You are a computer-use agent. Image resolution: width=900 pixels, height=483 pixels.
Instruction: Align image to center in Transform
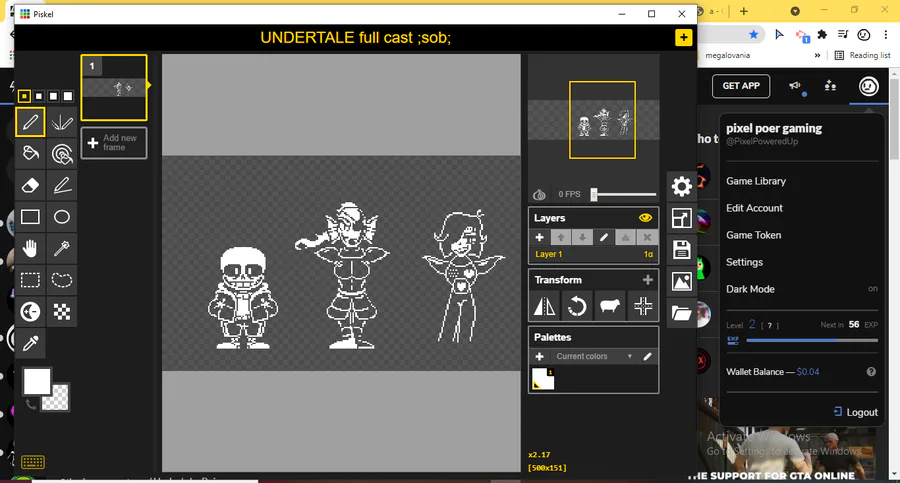pos(643,306)
